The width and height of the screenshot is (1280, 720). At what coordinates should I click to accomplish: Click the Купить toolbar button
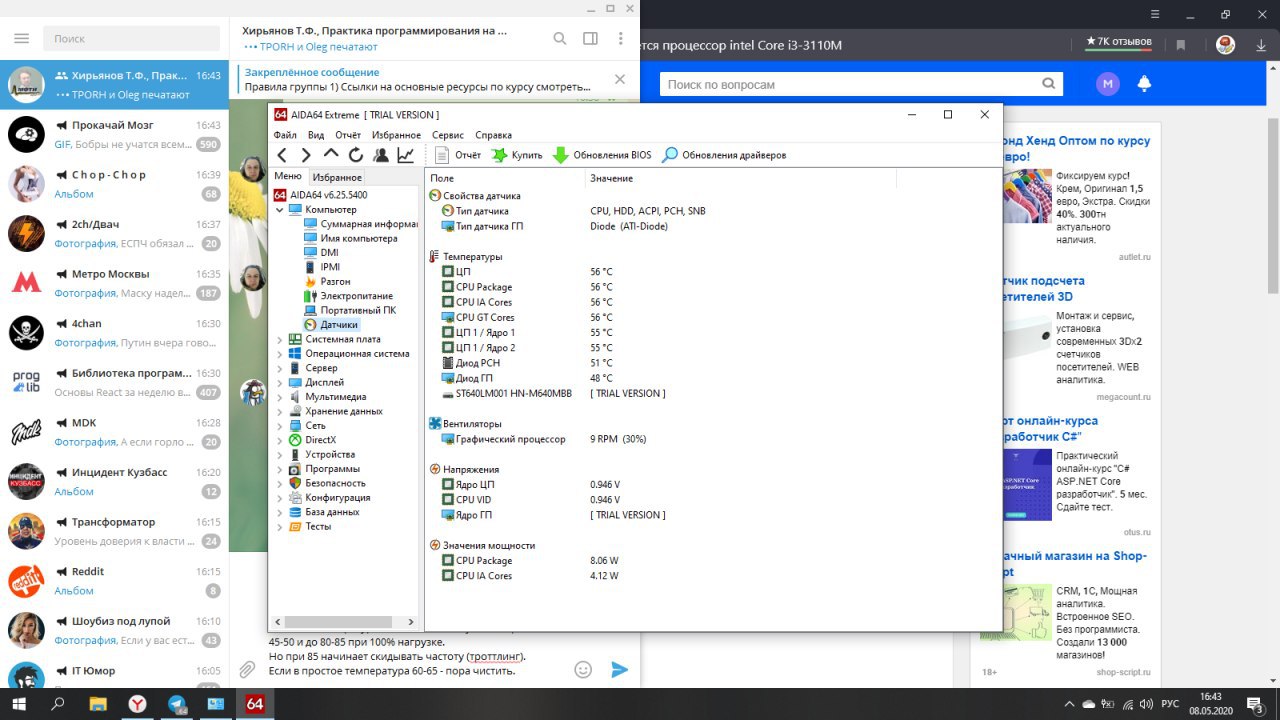(x=517, y=155)
